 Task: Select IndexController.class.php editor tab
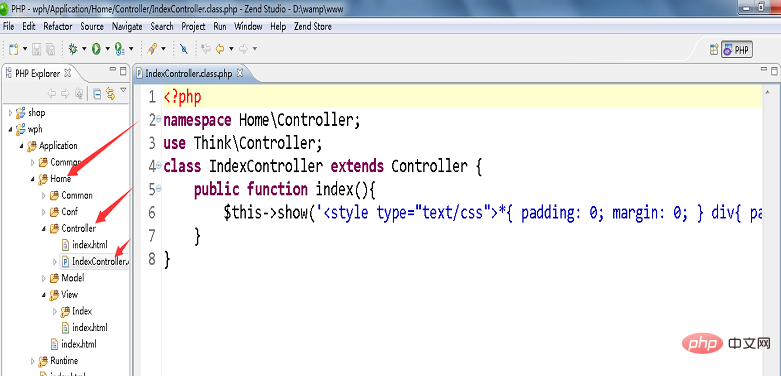click(x=189, y=74)
